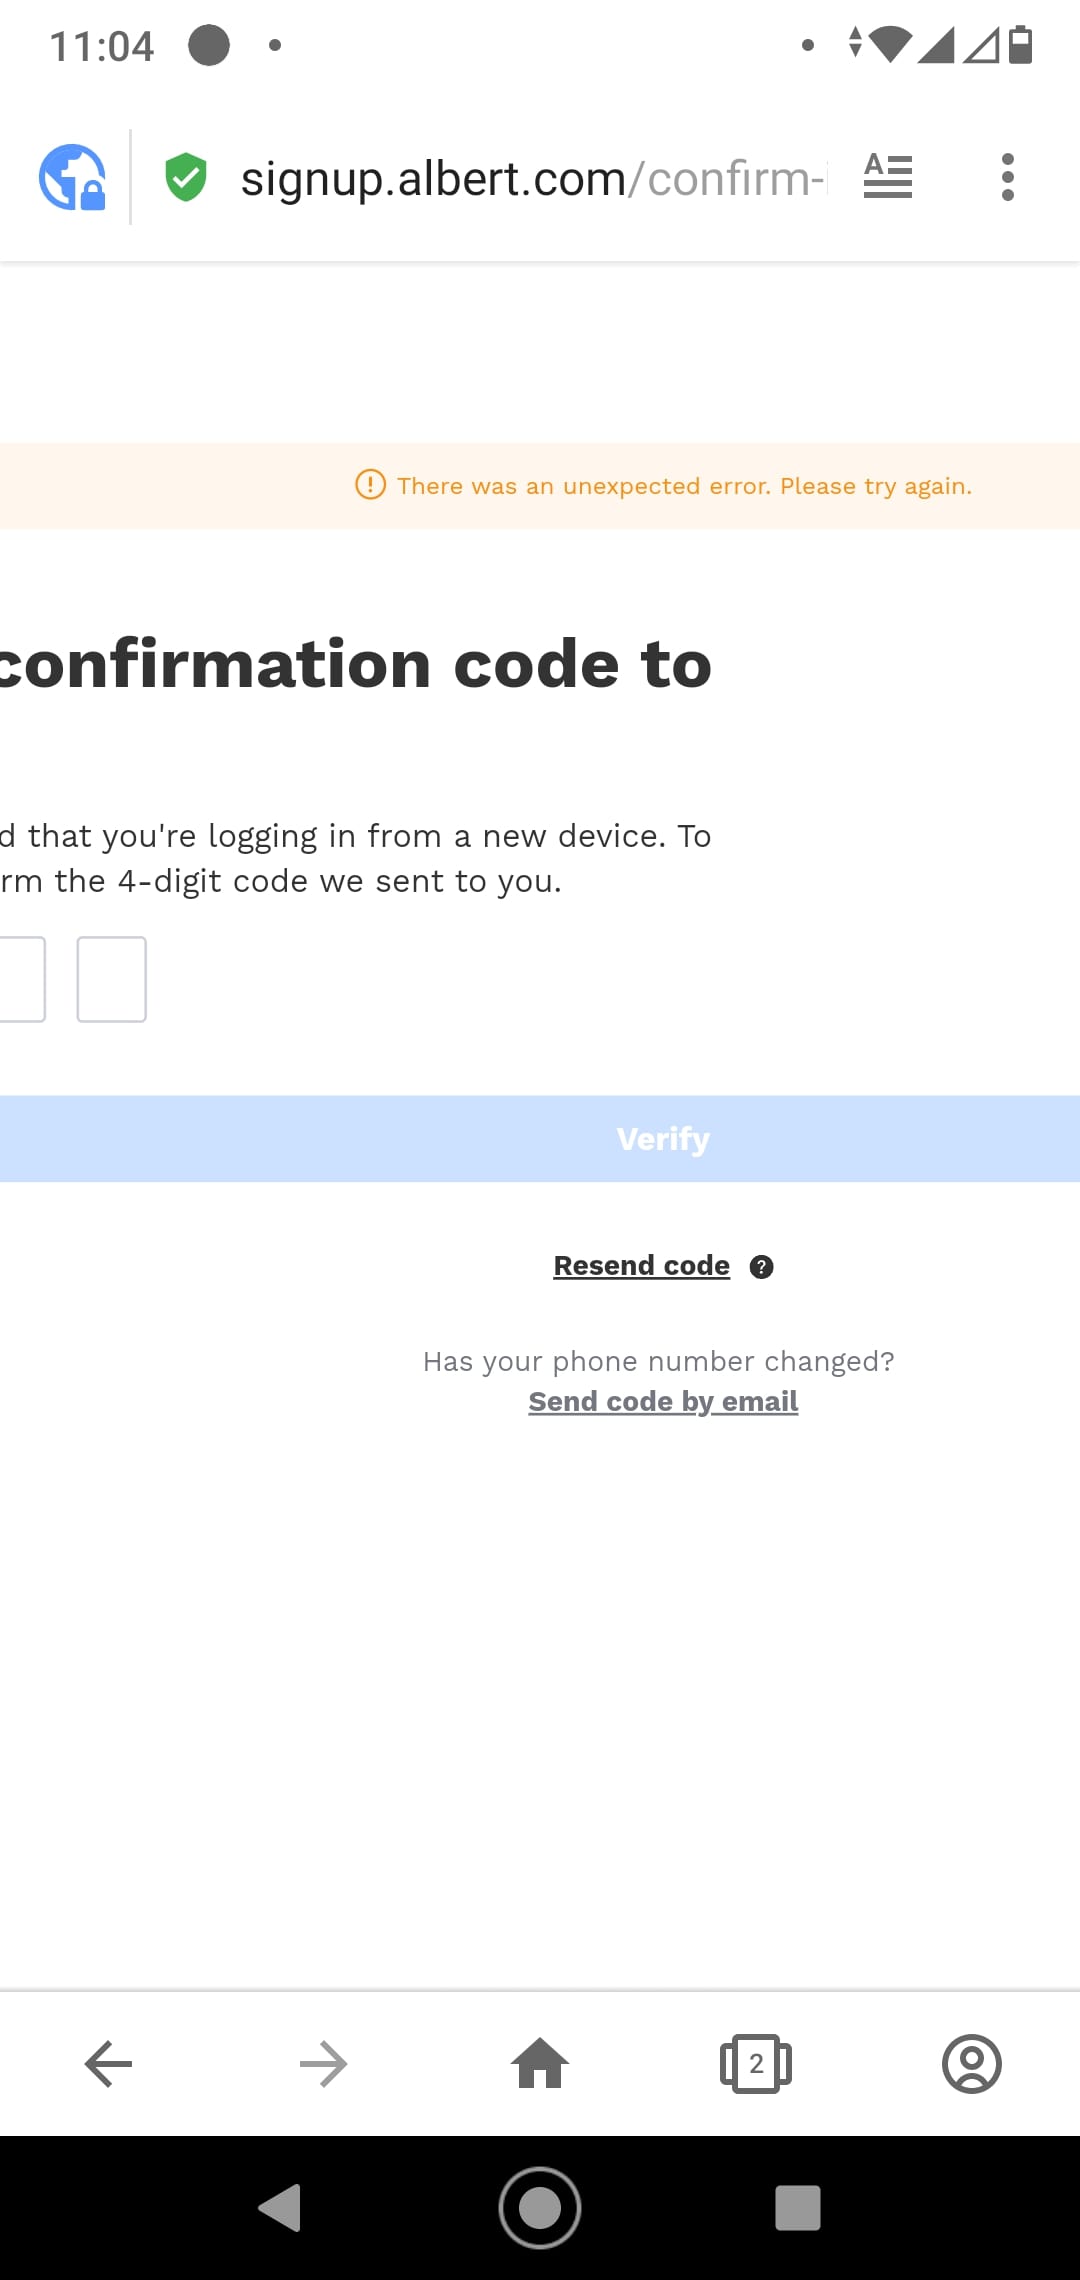This screenshot has height=2280, width=1080.
Task: Click the Resend code link
Action: point(642,1266)
